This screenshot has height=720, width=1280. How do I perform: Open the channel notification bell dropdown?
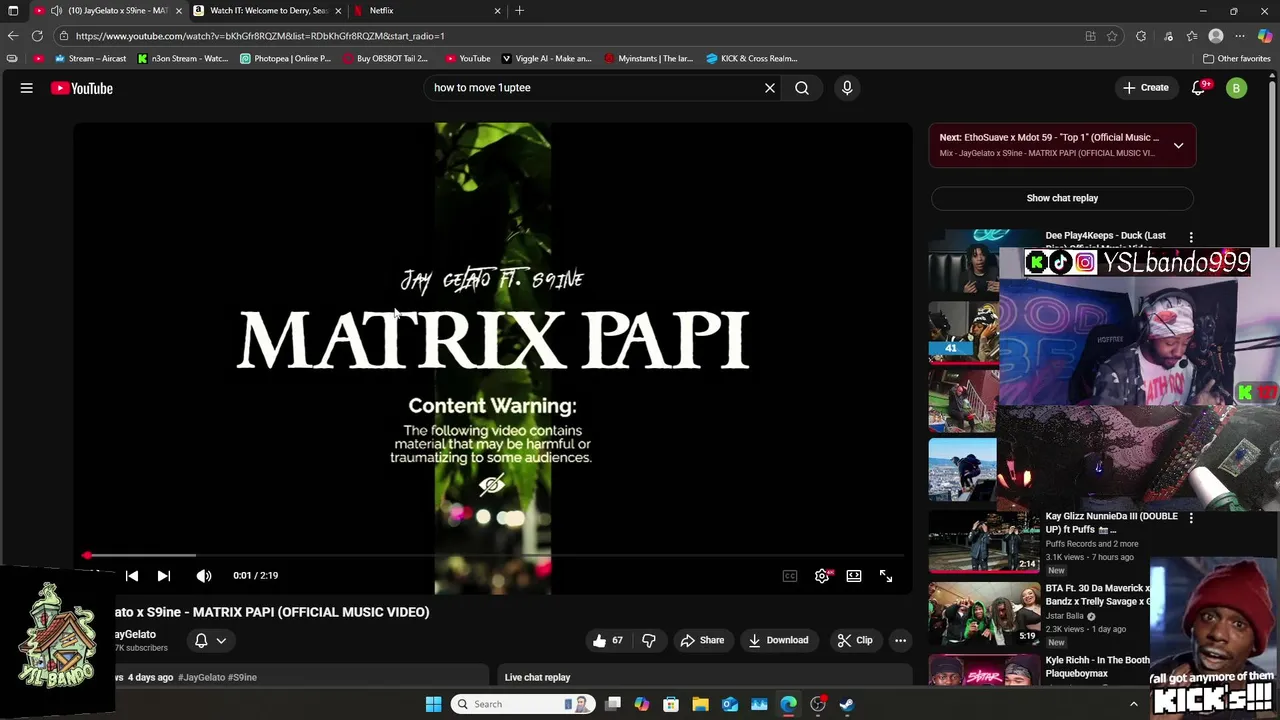210,640
